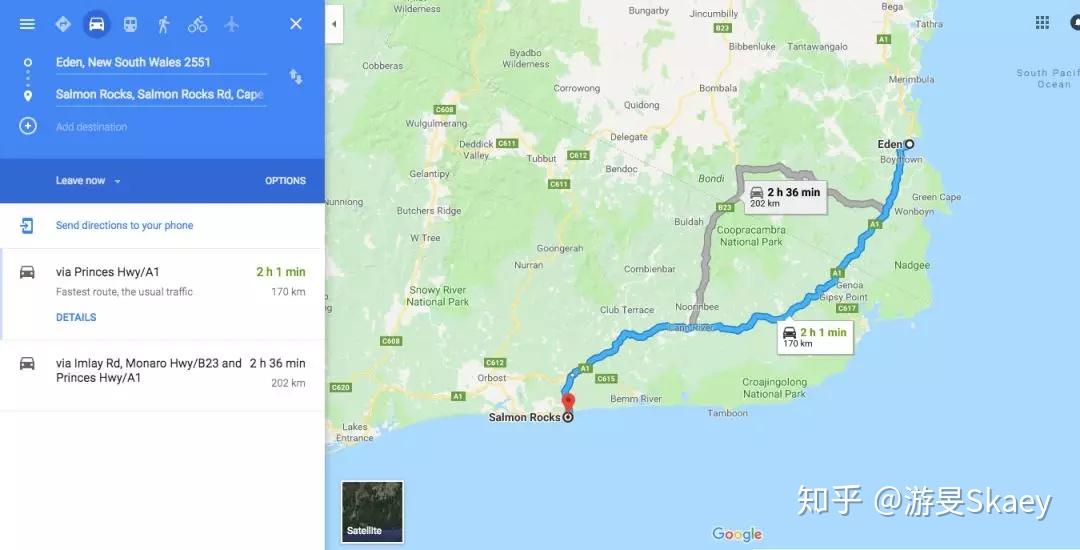Viewport: 1080px width, 550px height.
Task: Send directions to your phone
Action: 124,225
